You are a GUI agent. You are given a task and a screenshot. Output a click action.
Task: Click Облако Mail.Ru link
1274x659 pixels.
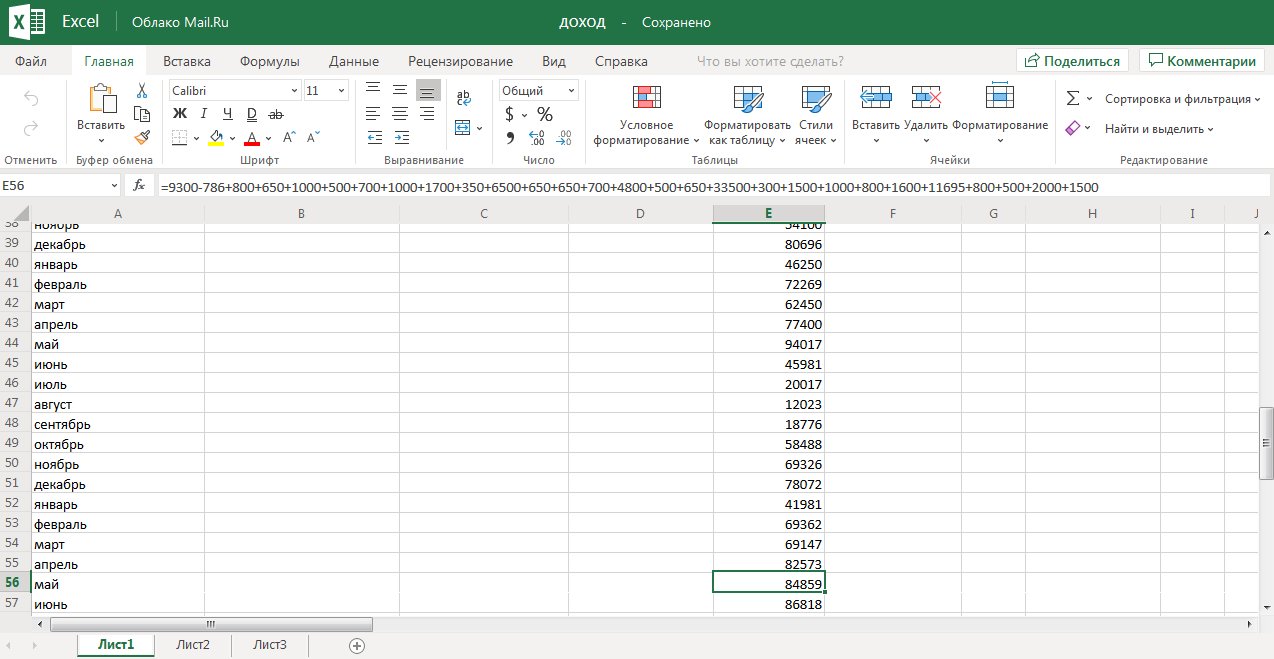coord(181,22)
